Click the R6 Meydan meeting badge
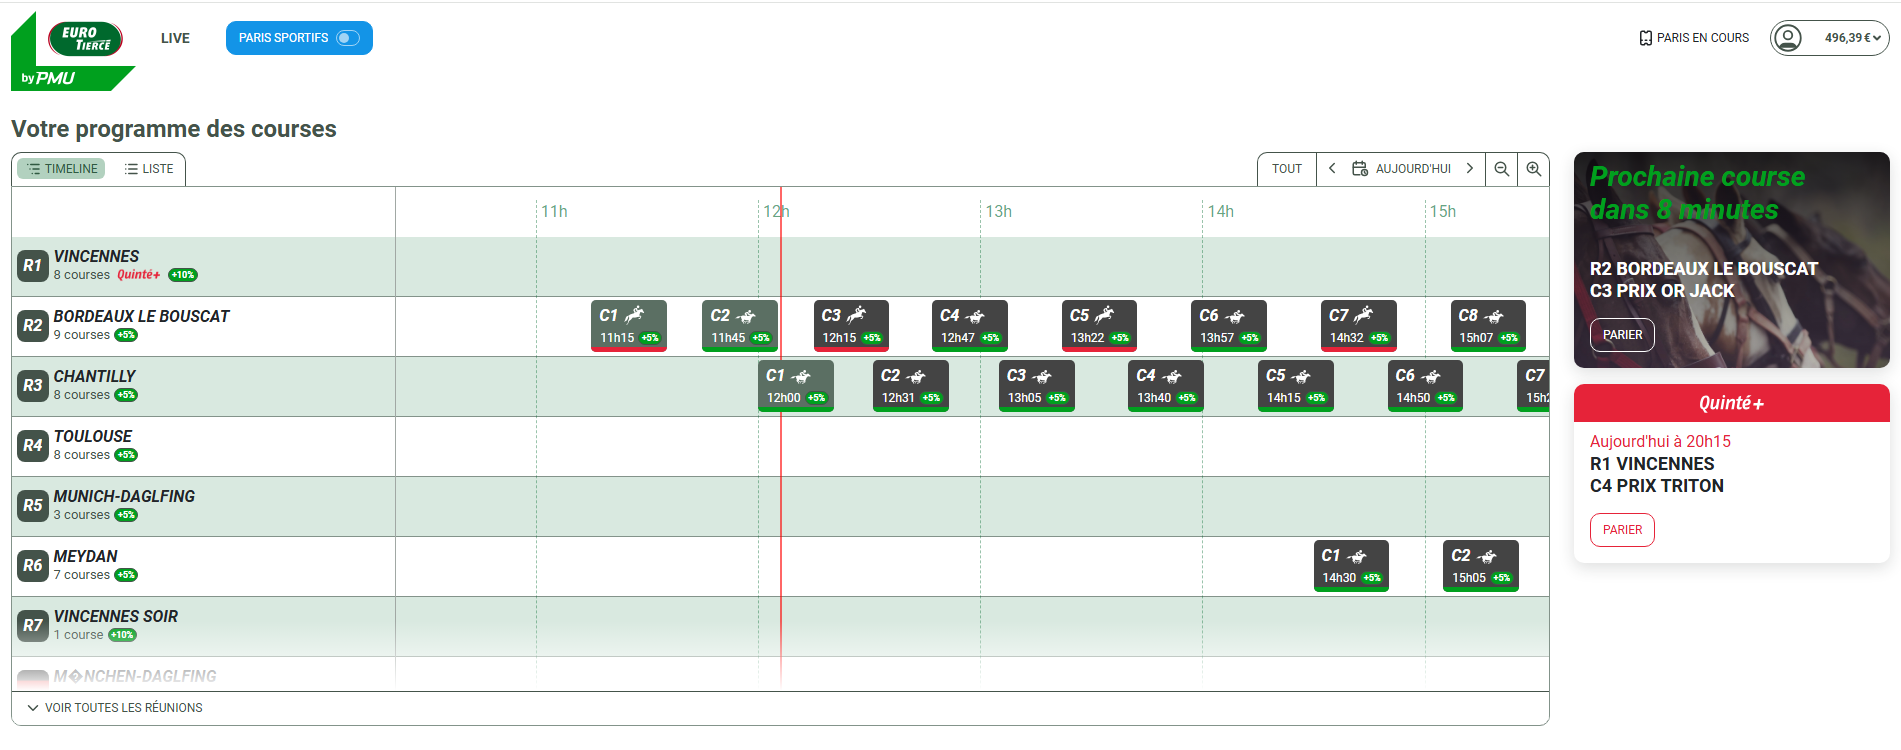1901x750 pixels. (33, 566)
